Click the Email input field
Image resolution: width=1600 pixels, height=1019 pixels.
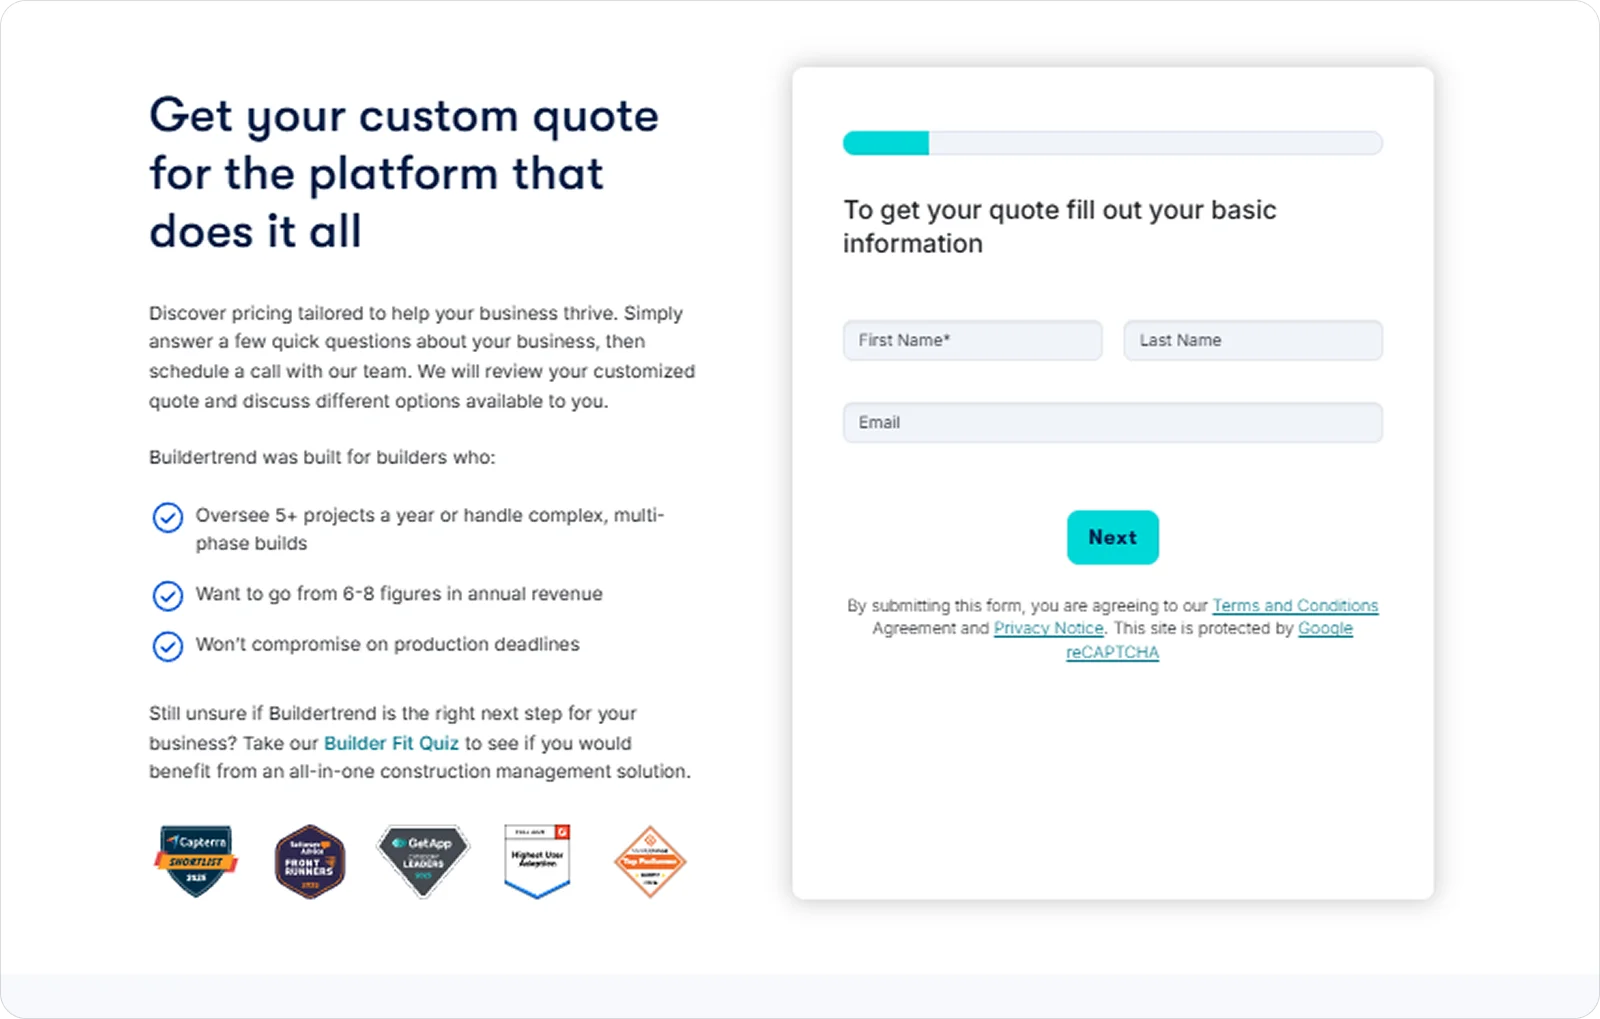[x=1112, y=422]
